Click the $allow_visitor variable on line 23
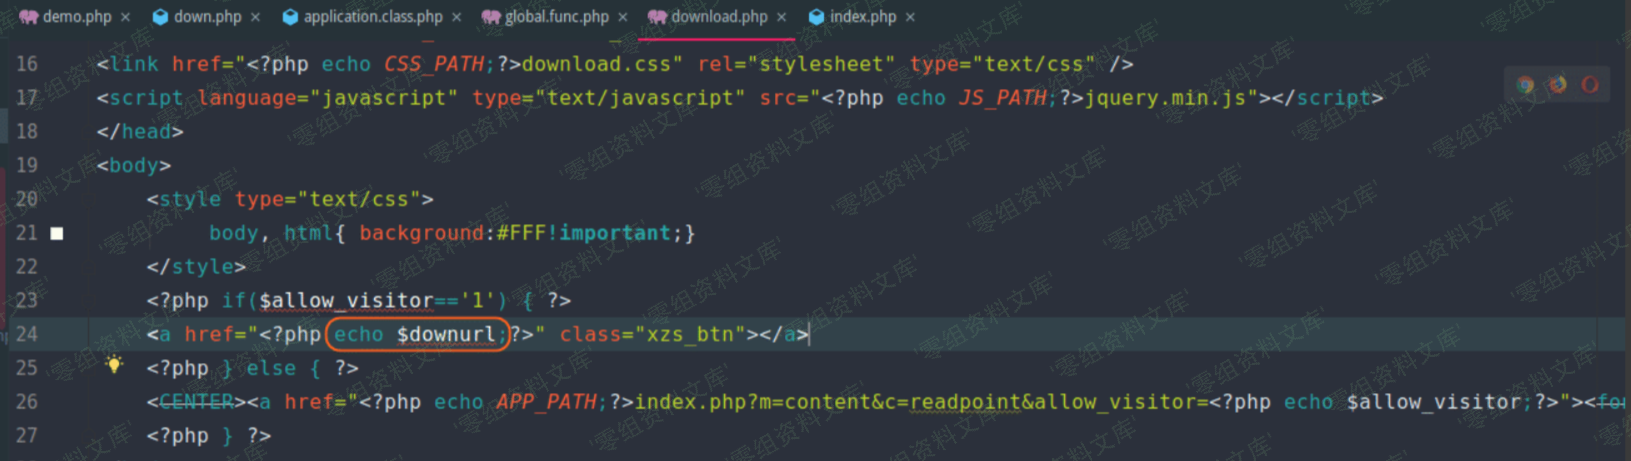This screenshot has height=461, width=1631. pyautogui.click(x=346, y=300)
